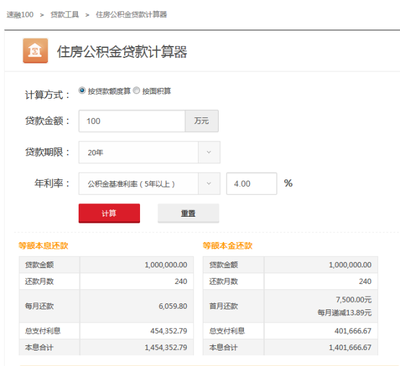Screen dimensions: 400x366
Task: Click the red 计算 button
Action: [109, 213]
